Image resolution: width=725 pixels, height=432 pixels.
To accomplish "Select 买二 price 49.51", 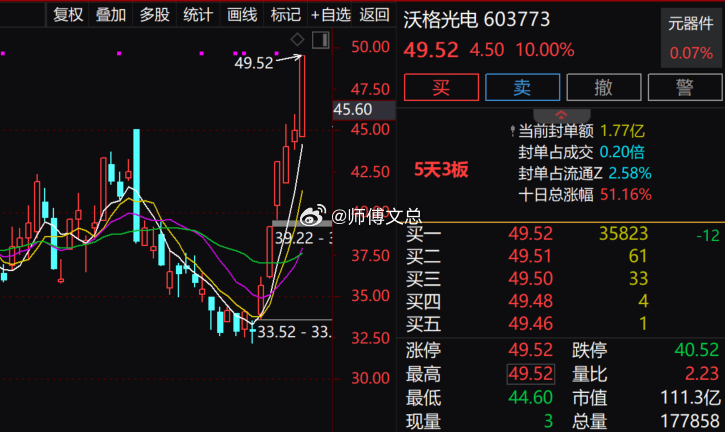I will [530, 256].
